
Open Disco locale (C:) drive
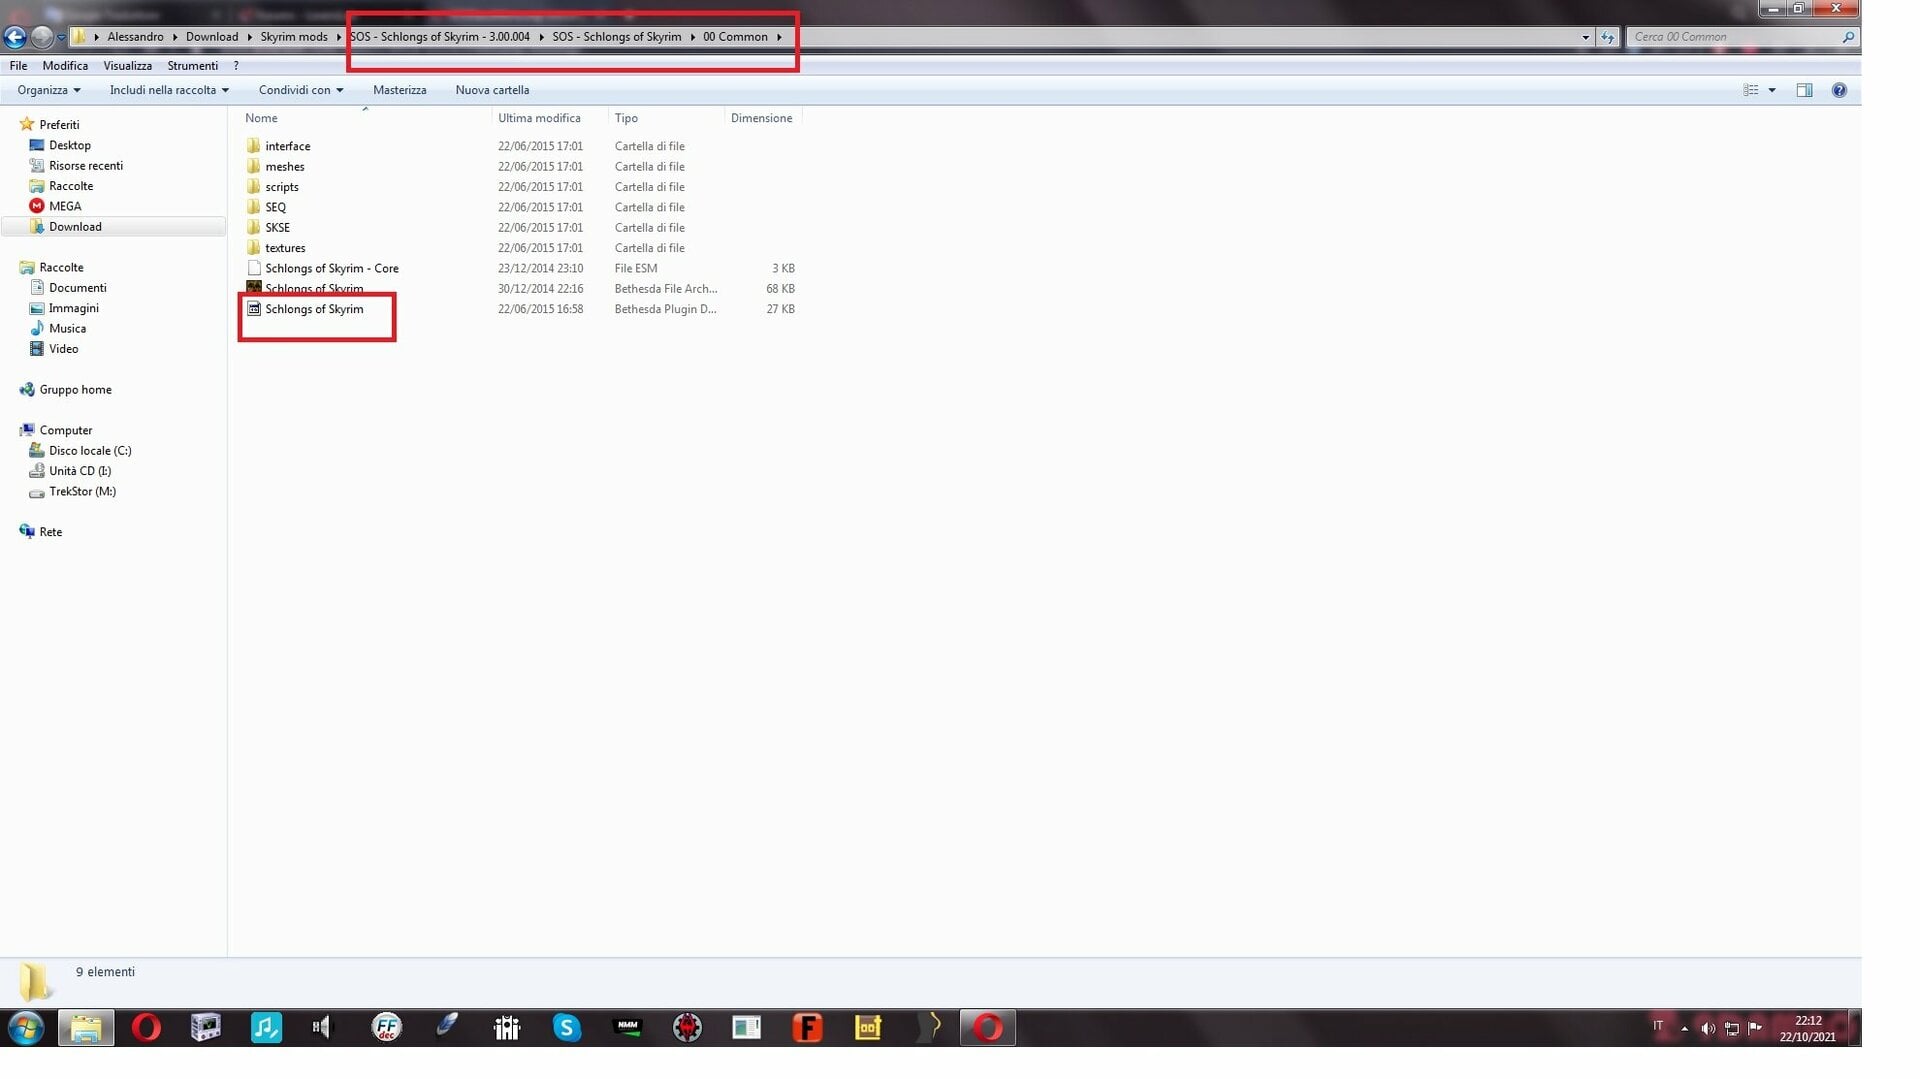[89, 451]
